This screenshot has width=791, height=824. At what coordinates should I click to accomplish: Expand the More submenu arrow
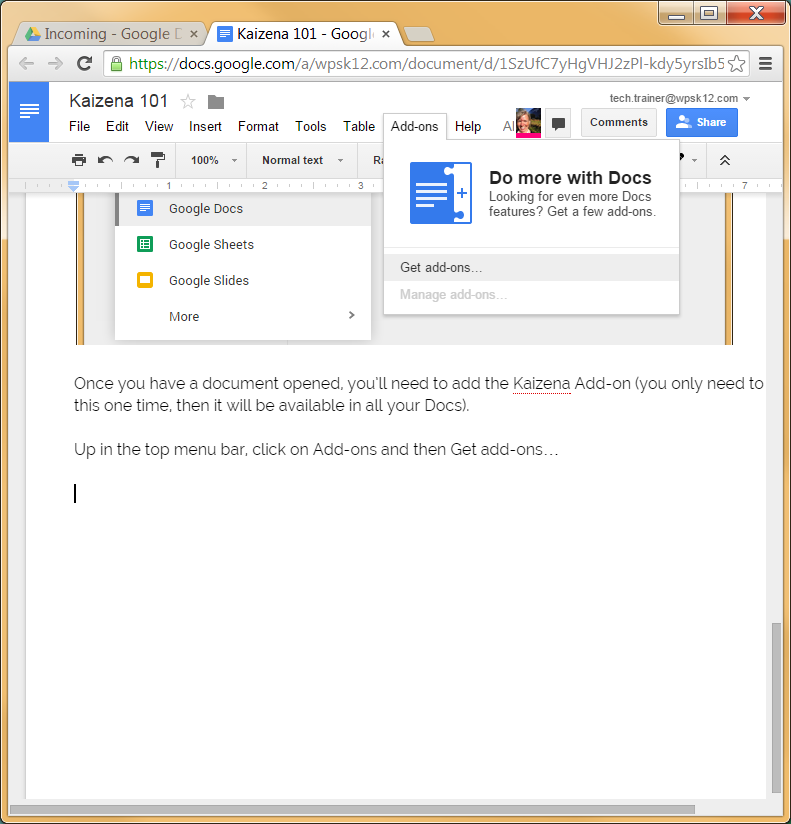pyautogui.click(x=352, y=315)
